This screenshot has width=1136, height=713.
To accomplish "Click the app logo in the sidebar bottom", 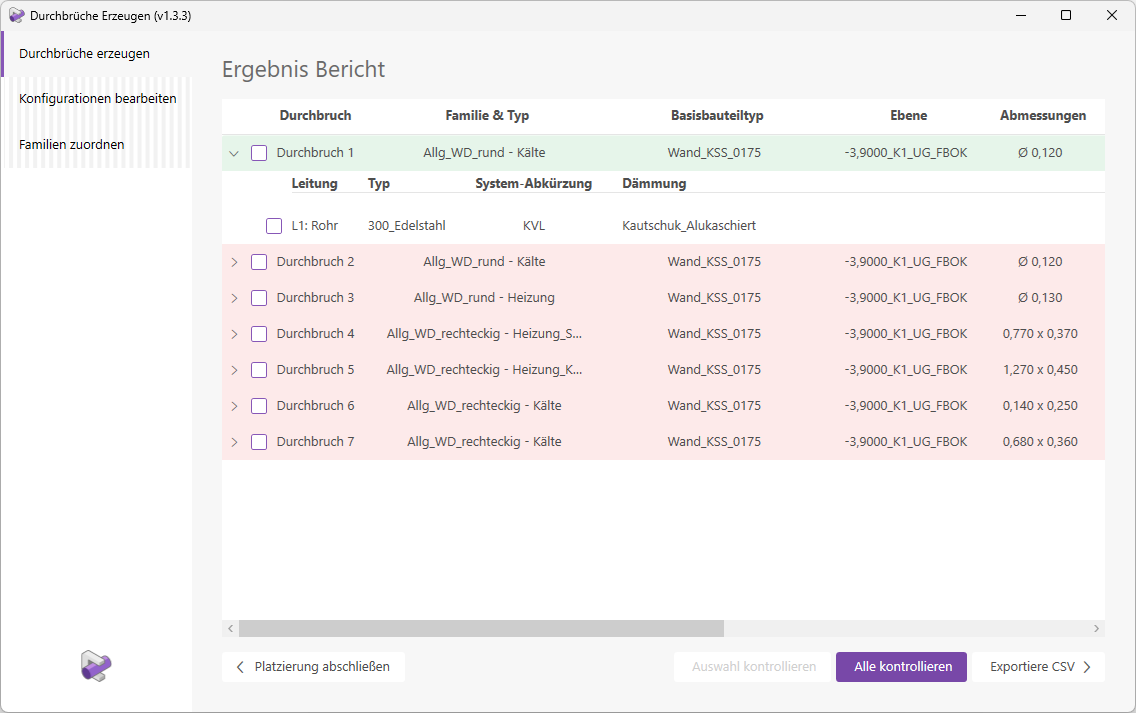I will pyautogui.click(x=96, y=666).
